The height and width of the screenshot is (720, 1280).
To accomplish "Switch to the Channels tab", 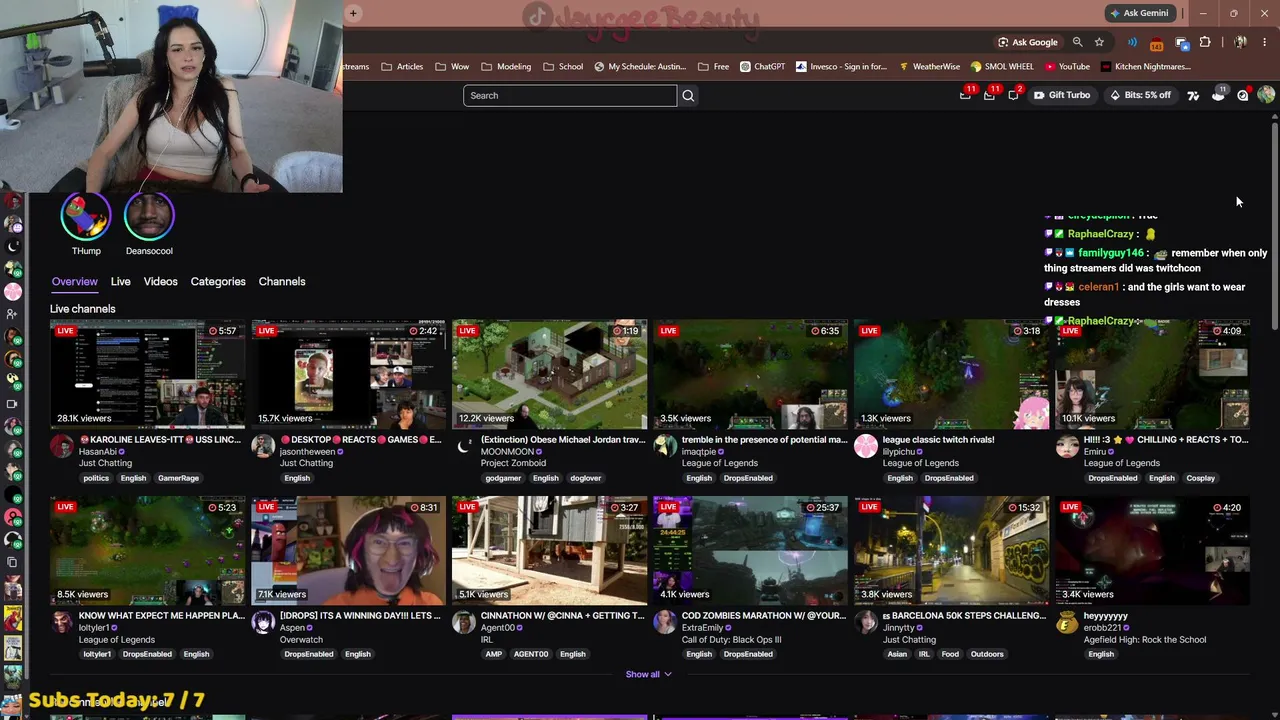I will point(282,282).
